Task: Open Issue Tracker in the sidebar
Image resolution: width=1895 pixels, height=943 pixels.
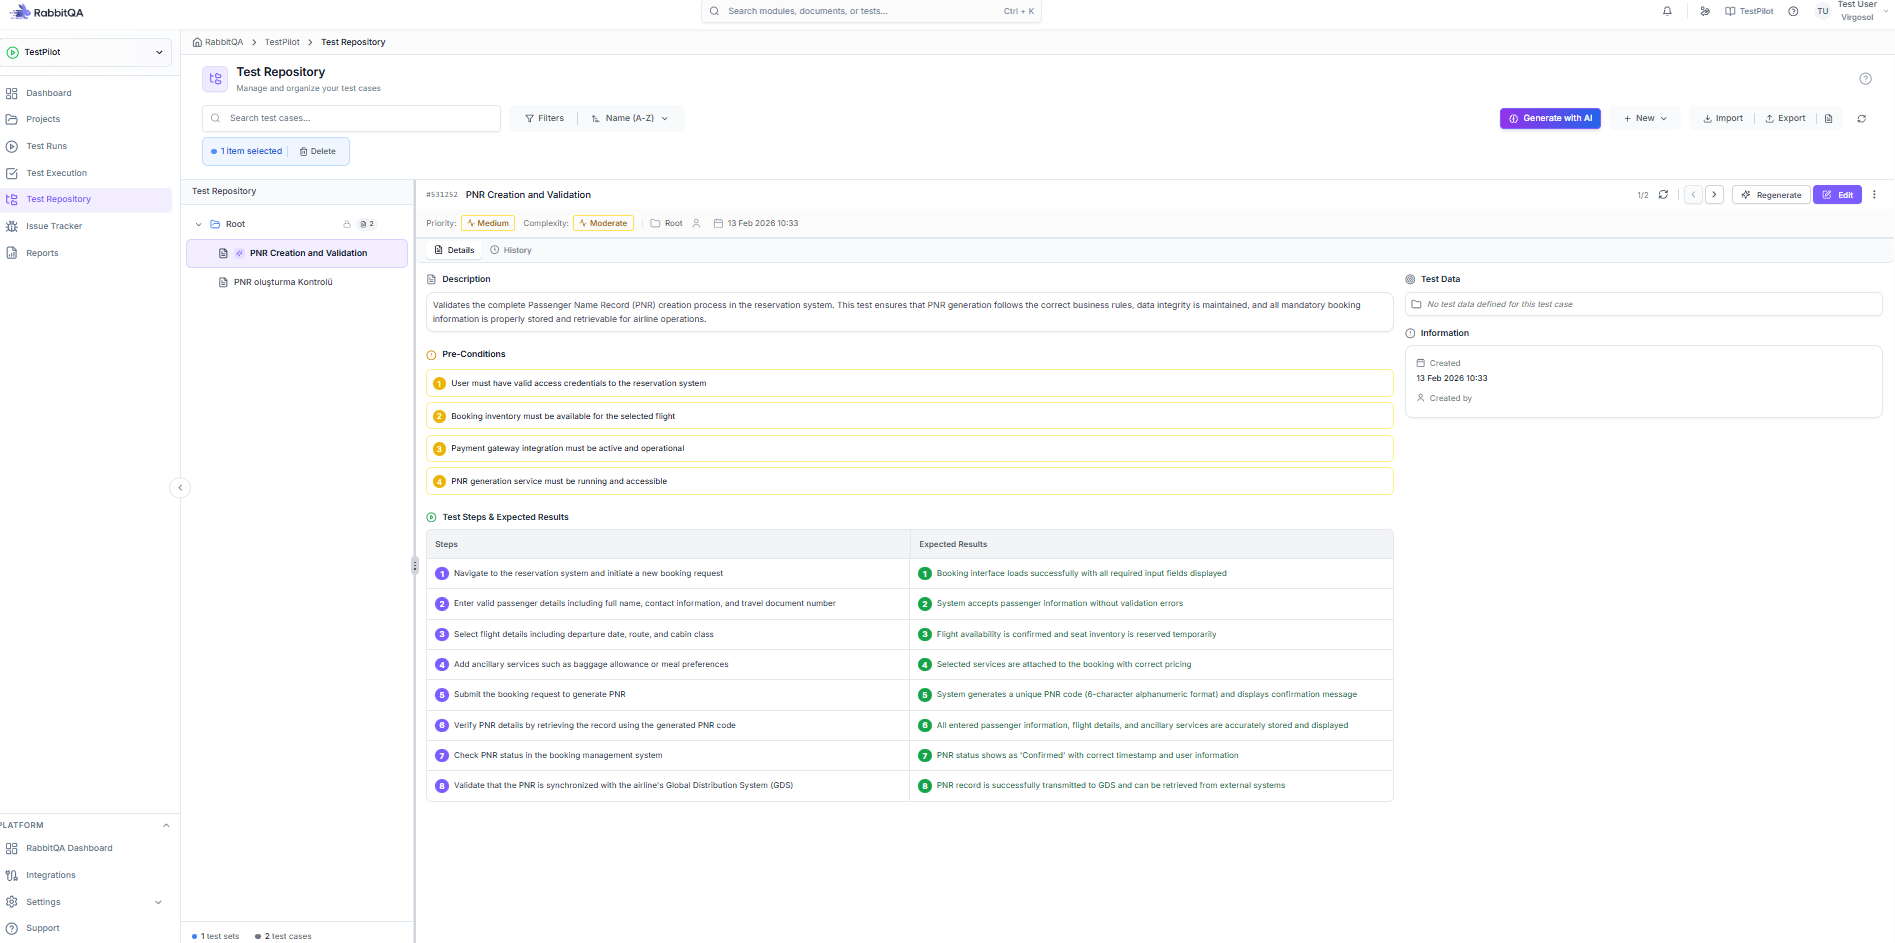Action: coord(86,226)
